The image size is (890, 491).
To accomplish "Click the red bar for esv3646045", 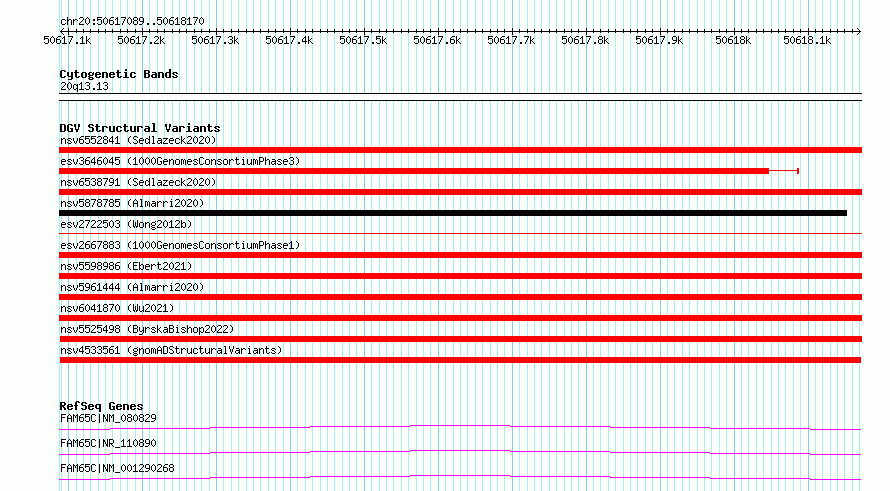I will point(414,171).
